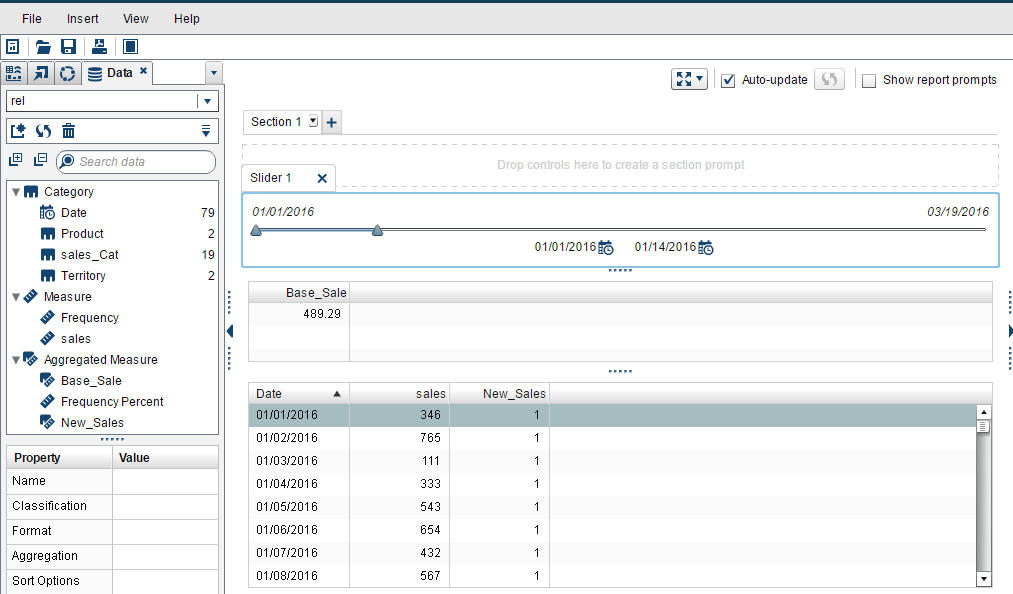The image size is (1013, 594).
Task: Click in the Search data field
Action: 136,162
